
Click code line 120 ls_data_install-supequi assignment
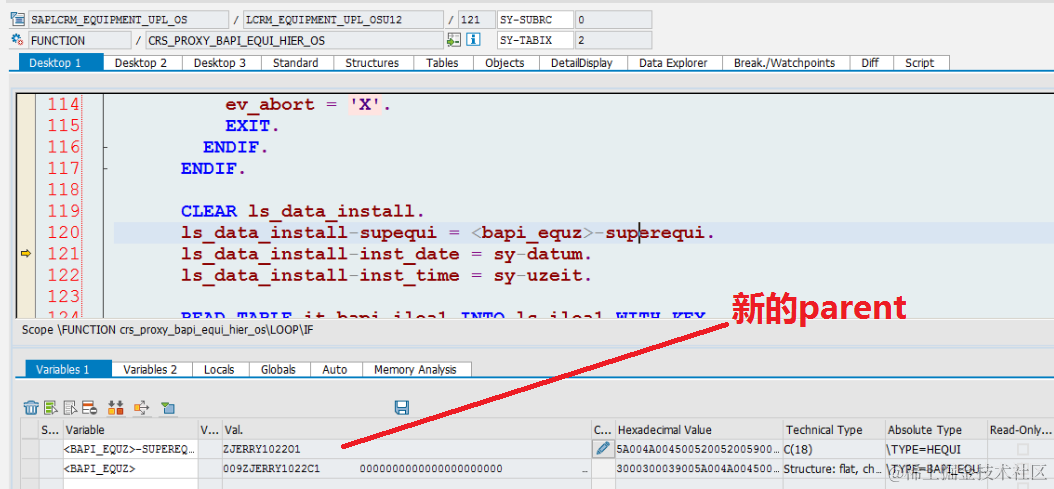pos(447,233)
